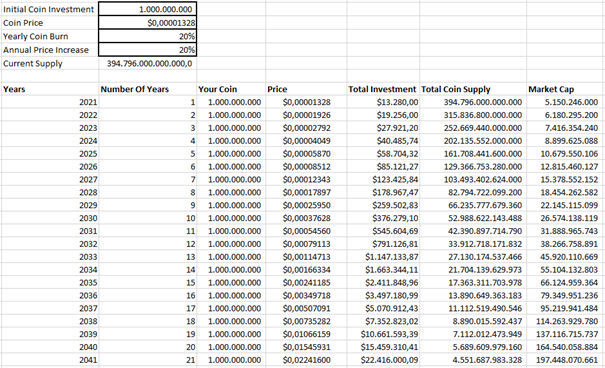The width and height of the screenshot is (605, 368).
Task: Select the Years column header
Action: pyautogui.click(x=50, y=89)
